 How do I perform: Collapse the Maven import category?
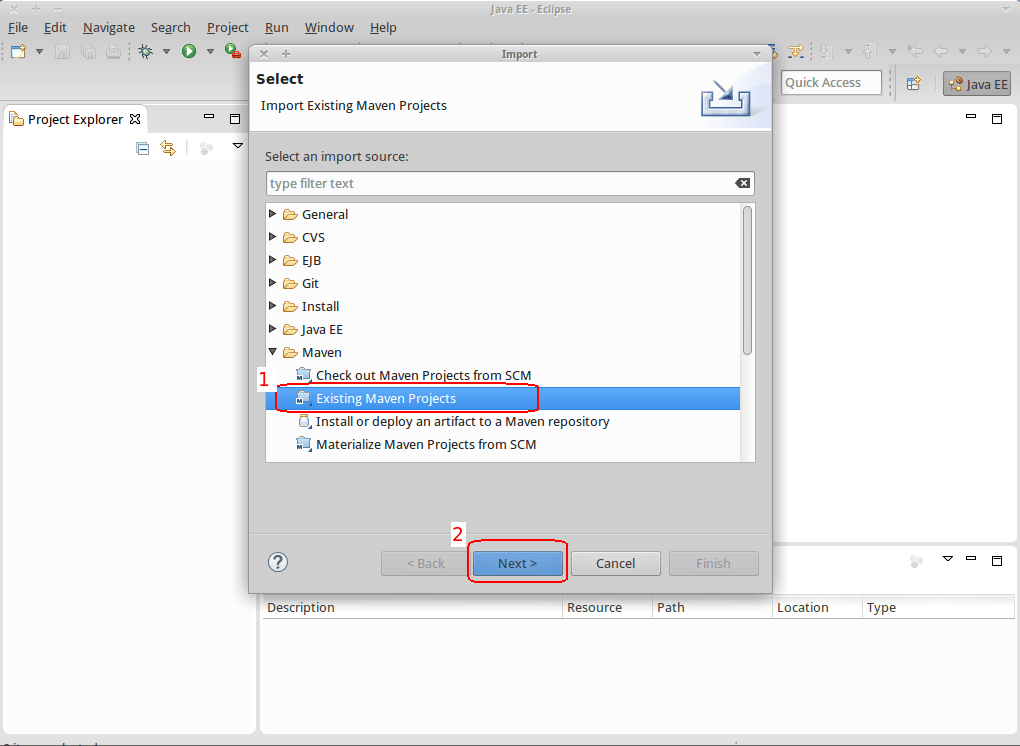point(272,352)
